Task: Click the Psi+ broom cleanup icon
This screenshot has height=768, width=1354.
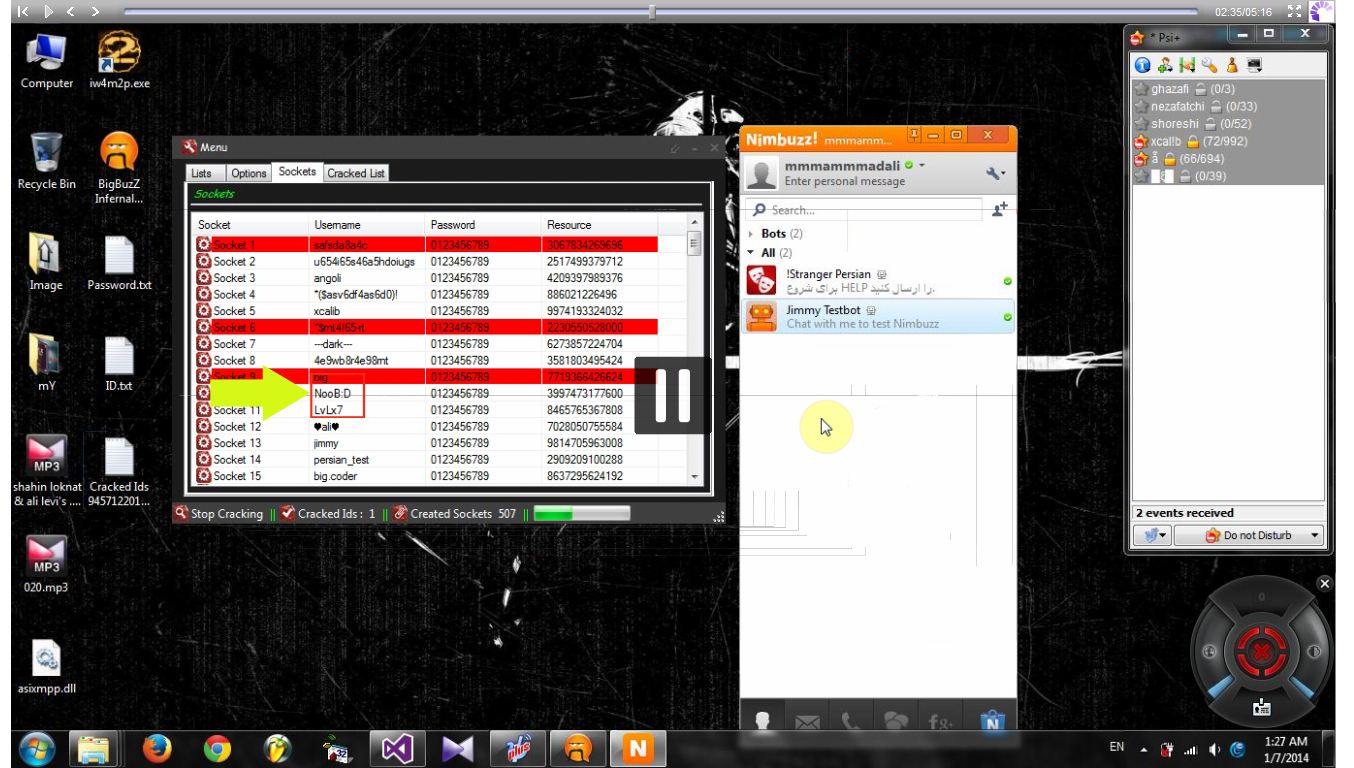Action: click(1231, 66)
